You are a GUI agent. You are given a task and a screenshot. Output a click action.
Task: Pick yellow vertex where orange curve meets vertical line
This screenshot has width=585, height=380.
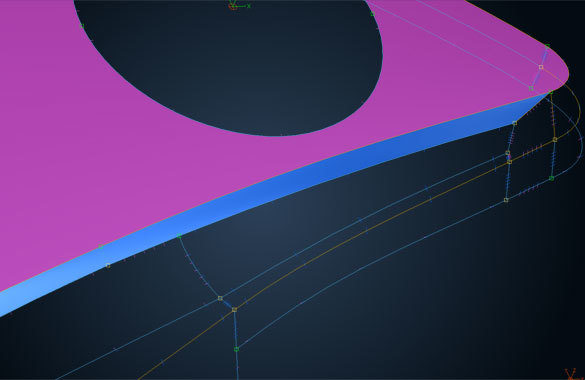pyautogui.click(x=234, y=310)
